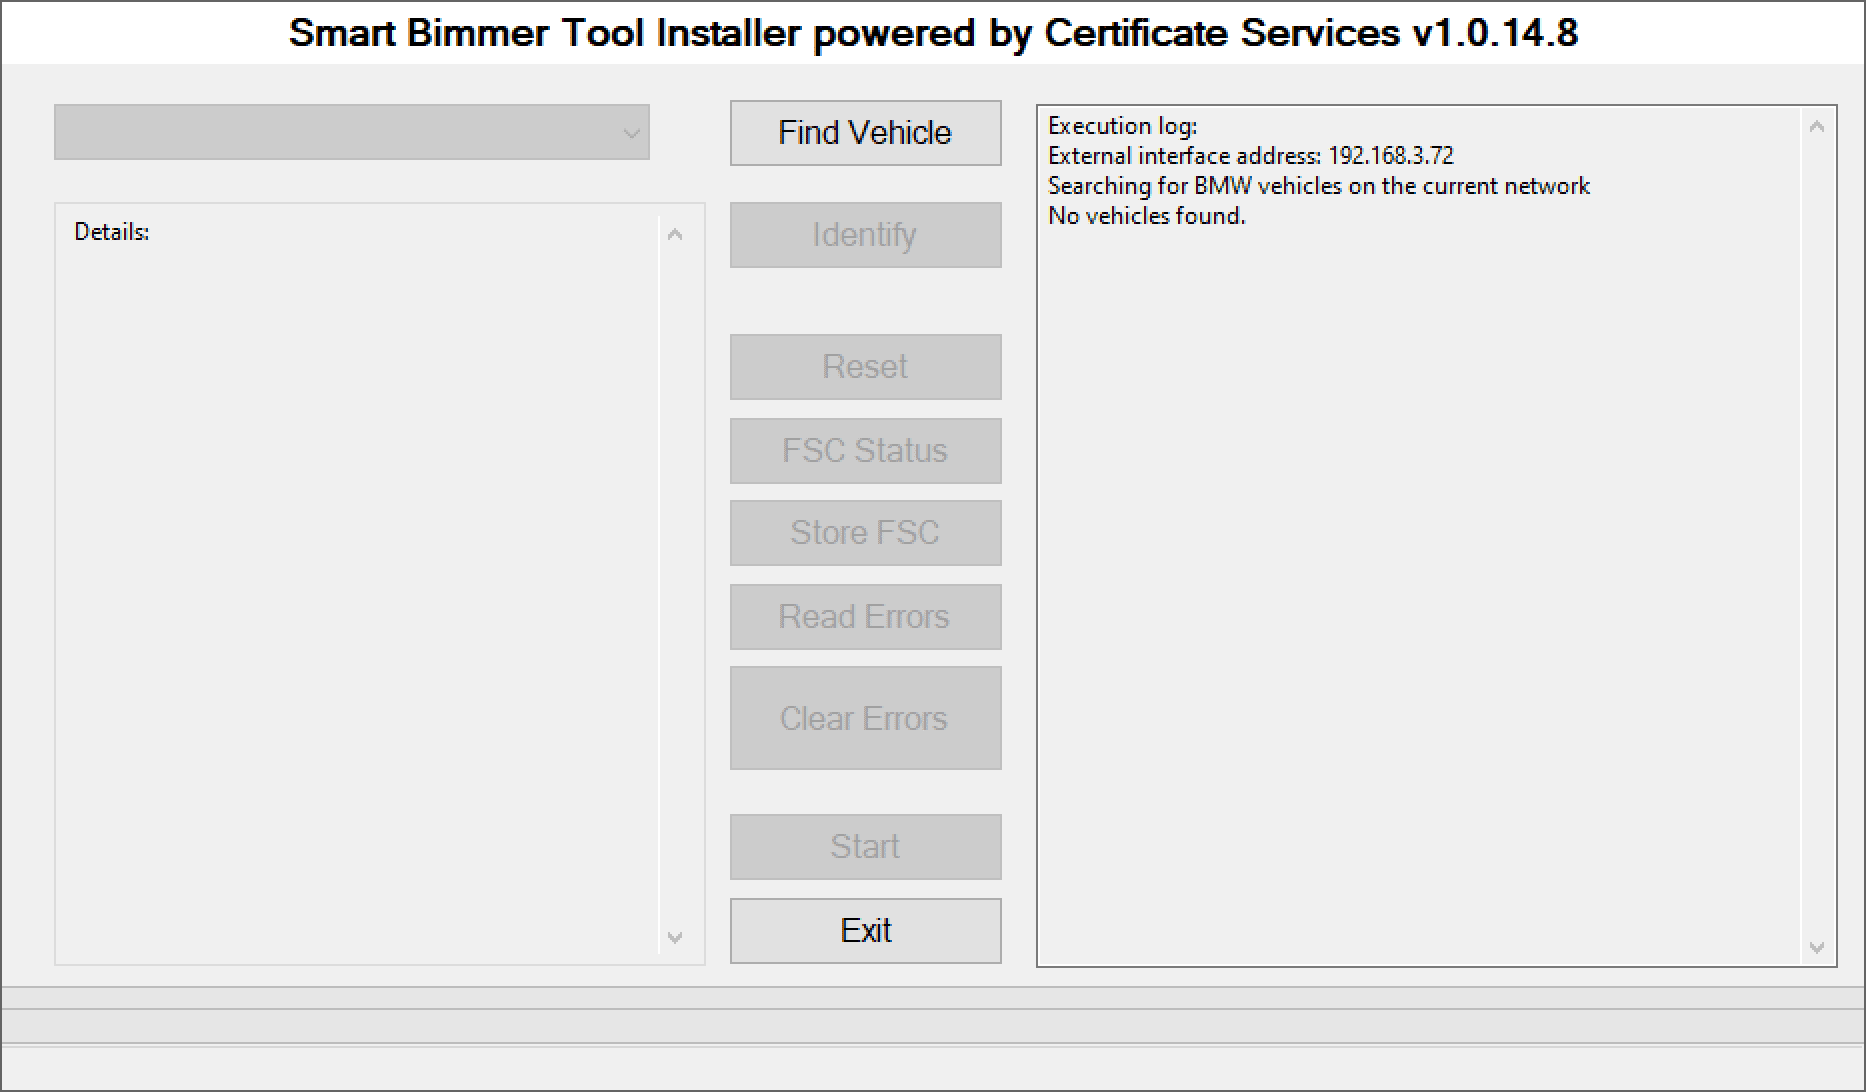
Task: Click Execution log scrollbar down arrow
Action: pyautogui.click(x=1817, y=947)
